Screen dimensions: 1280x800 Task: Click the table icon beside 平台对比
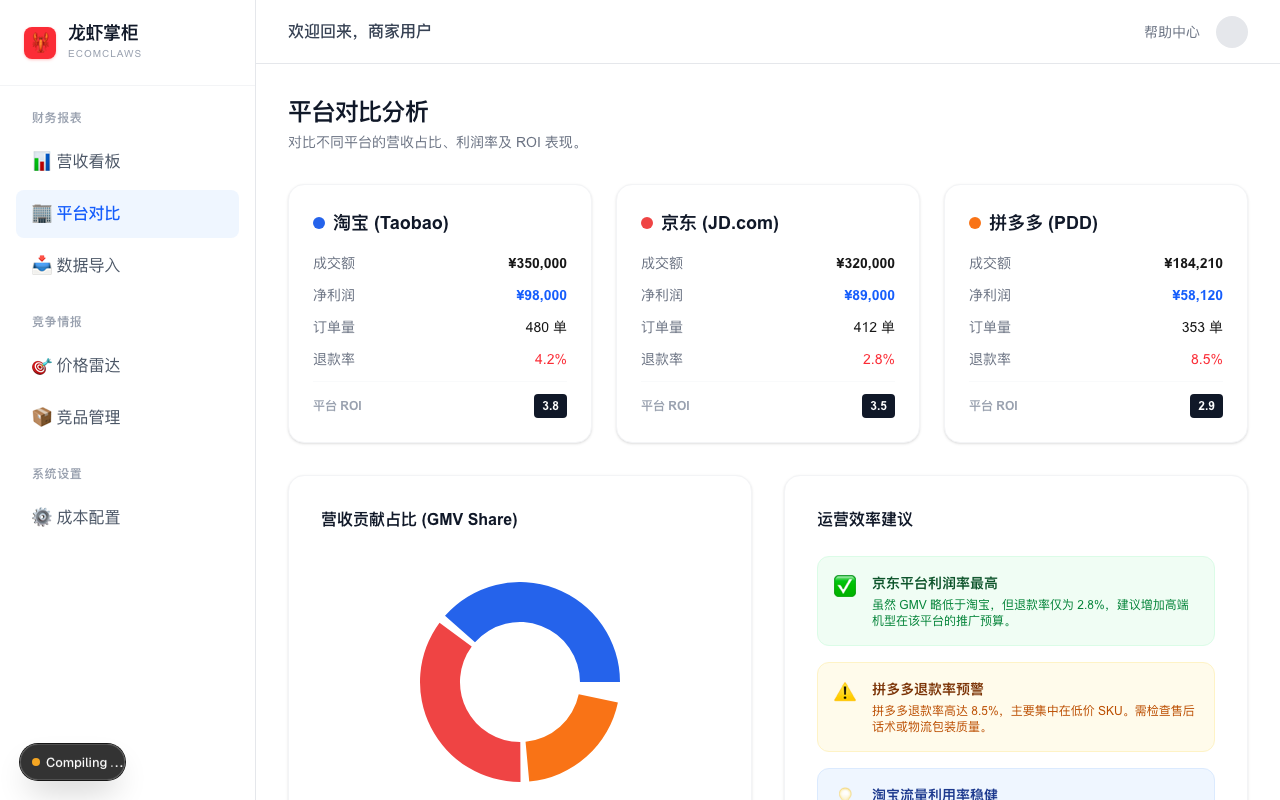(41, 213)
